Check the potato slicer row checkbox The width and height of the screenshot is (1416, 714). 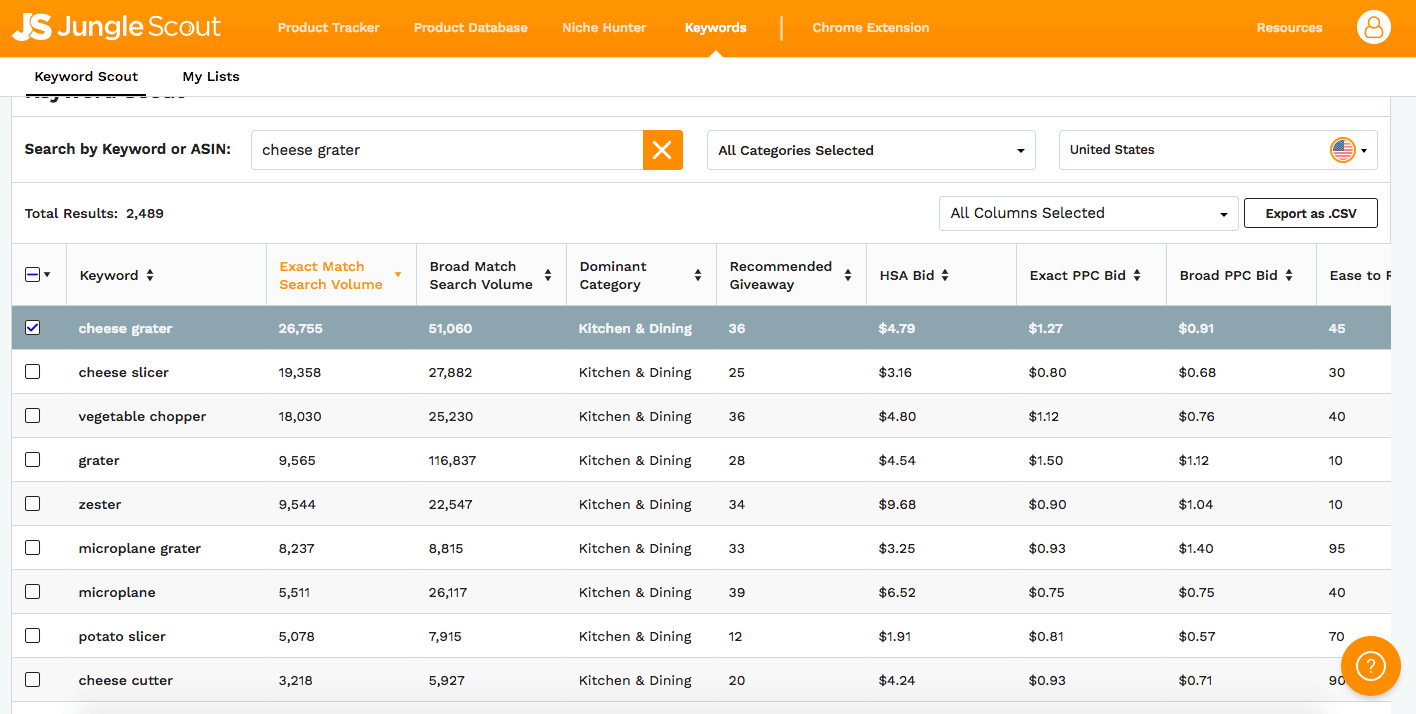[32, 636]
